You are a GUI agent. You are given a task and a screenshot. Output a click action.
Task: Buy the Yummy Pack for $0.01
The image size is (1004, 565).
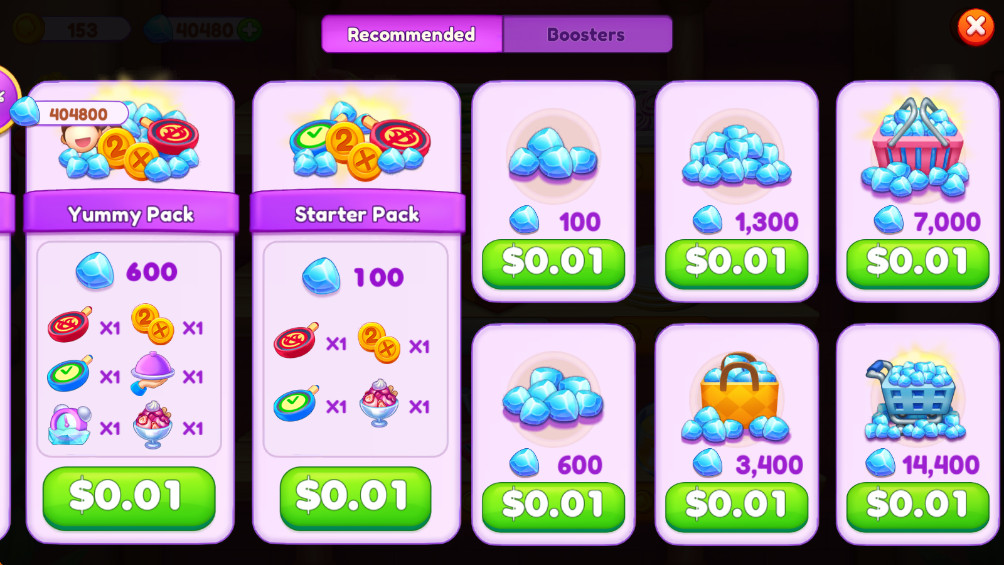pos(129,498)
